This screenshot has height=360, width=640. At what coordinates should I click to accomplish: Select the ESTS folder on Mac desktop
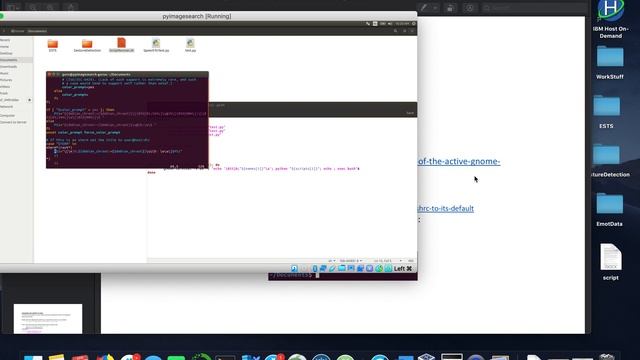click(607, 111)
